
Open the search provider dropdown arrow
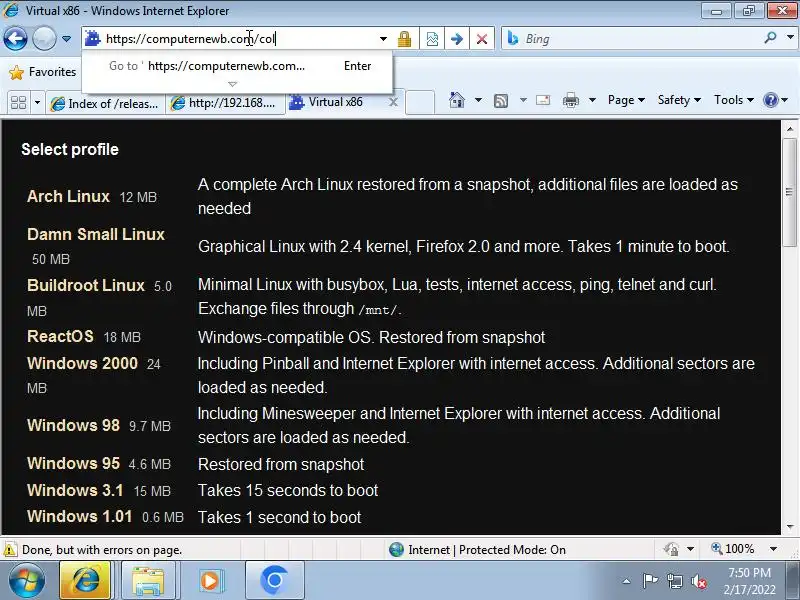[x=790, y=37]
